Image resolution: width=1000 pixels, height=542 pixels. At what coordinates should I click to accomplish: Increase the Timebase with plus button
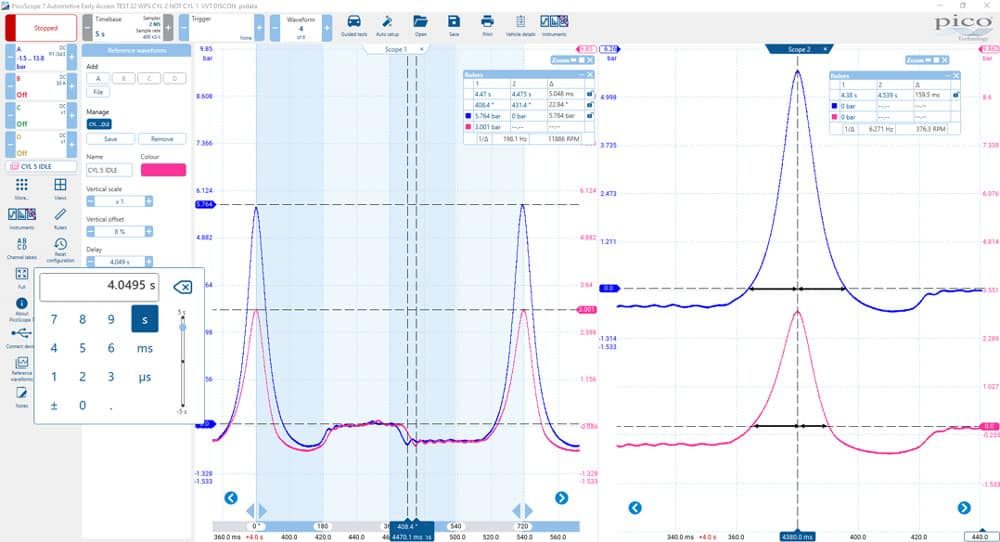(168, 28)
